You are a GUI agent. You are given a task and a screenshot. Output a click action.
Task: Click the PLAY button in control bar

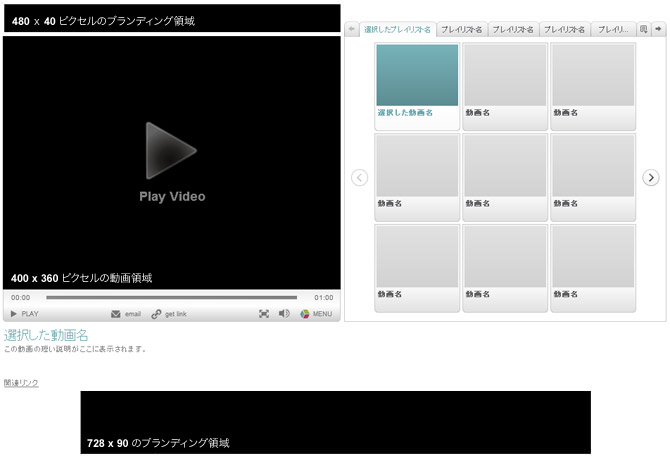[24, 314]
